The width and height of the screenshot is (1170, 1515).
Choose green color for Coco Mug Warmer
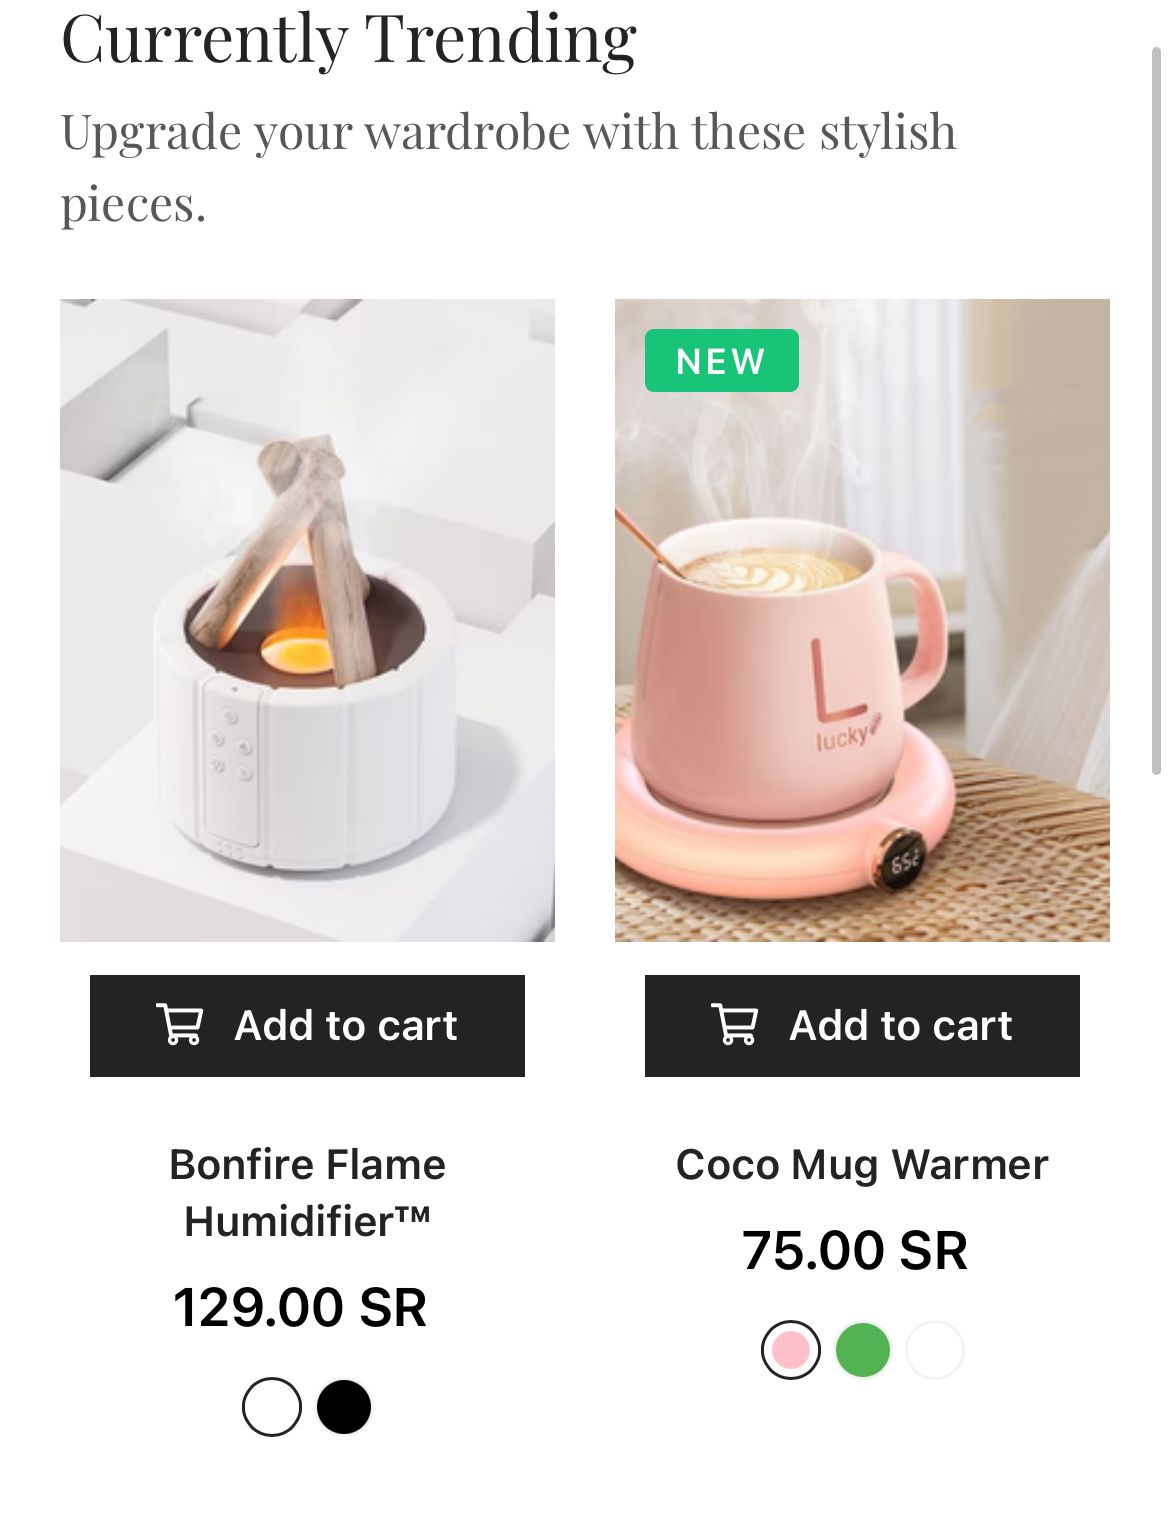point(863,1350)
